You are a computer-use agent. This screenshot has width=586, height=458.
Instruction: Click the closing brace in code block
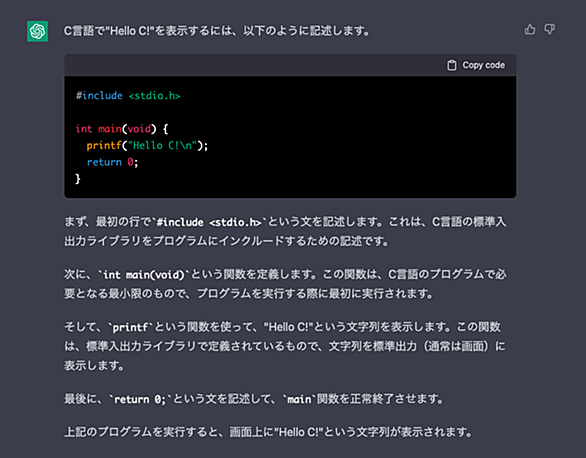pos(78,179)
